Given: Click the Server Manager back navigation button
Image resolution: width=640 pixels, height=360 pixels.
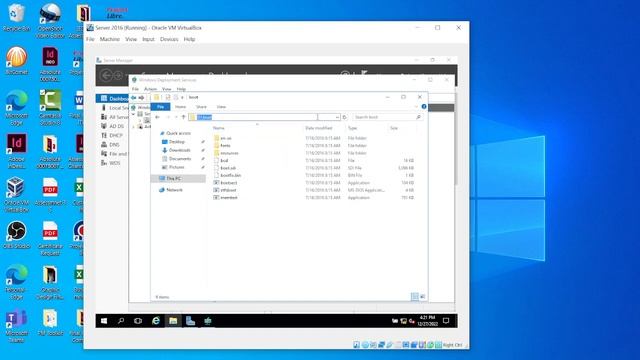Looking at the screenshot, I should tap(106, 76).
